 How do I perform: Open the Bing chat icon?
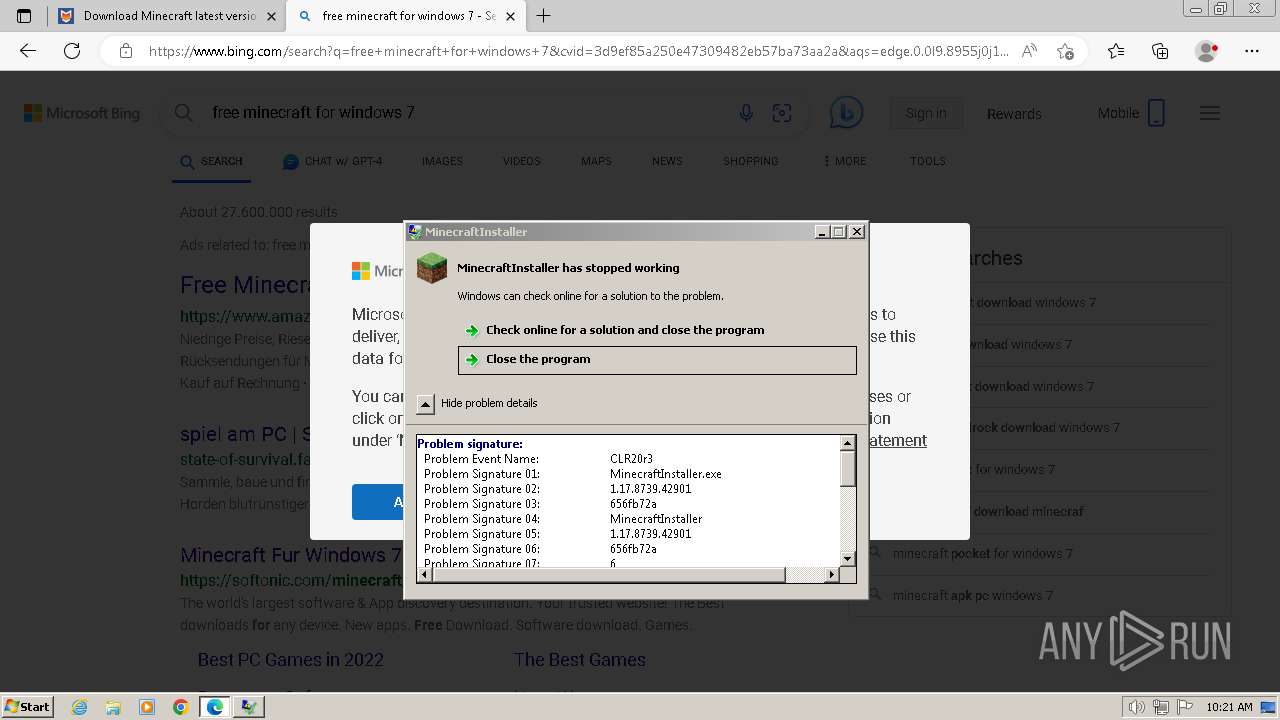[x=846, y=114]
